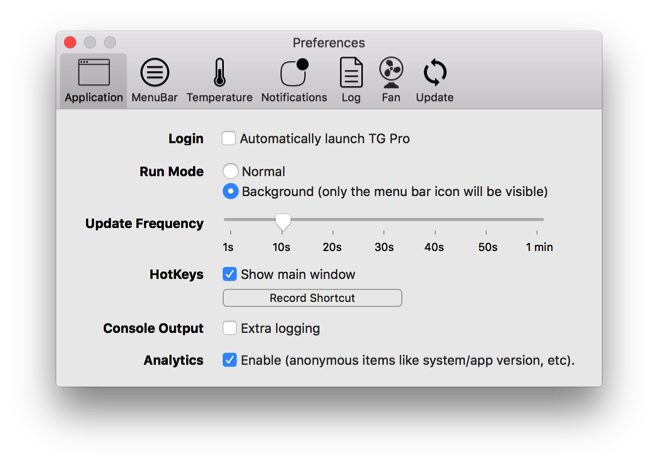
Task: Open the MenuBar preferences pane icon
Action: (x=154, y=72)
